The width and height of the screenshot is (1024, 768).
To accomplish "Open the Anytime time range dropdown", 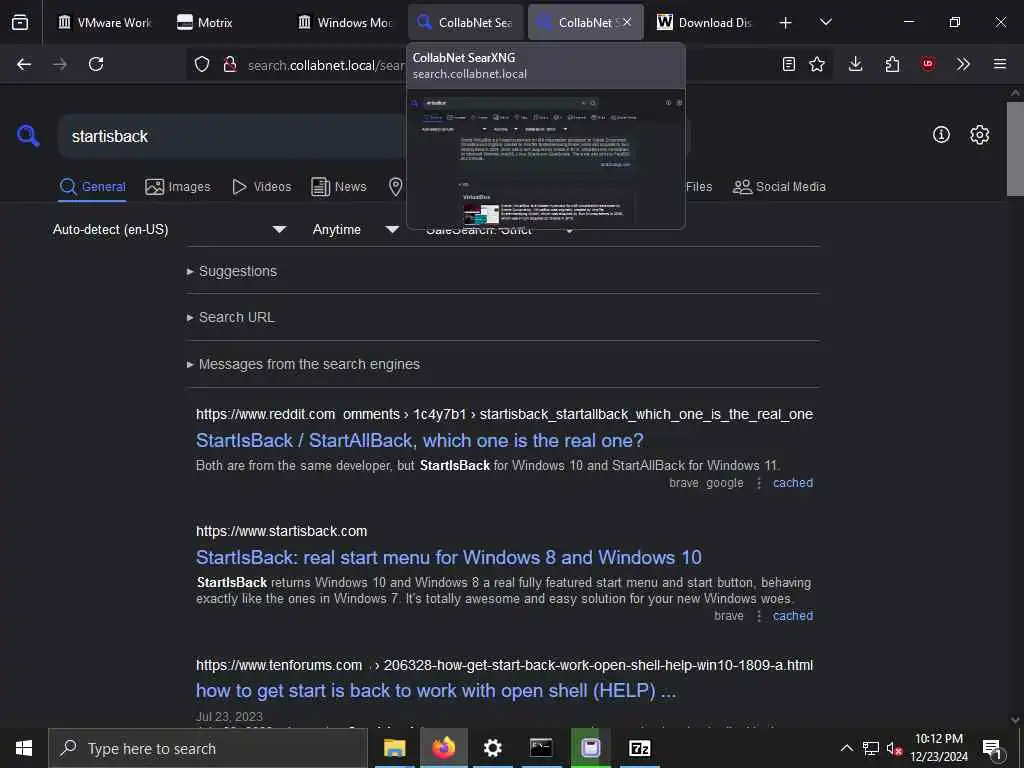I will tap(356, 229).
